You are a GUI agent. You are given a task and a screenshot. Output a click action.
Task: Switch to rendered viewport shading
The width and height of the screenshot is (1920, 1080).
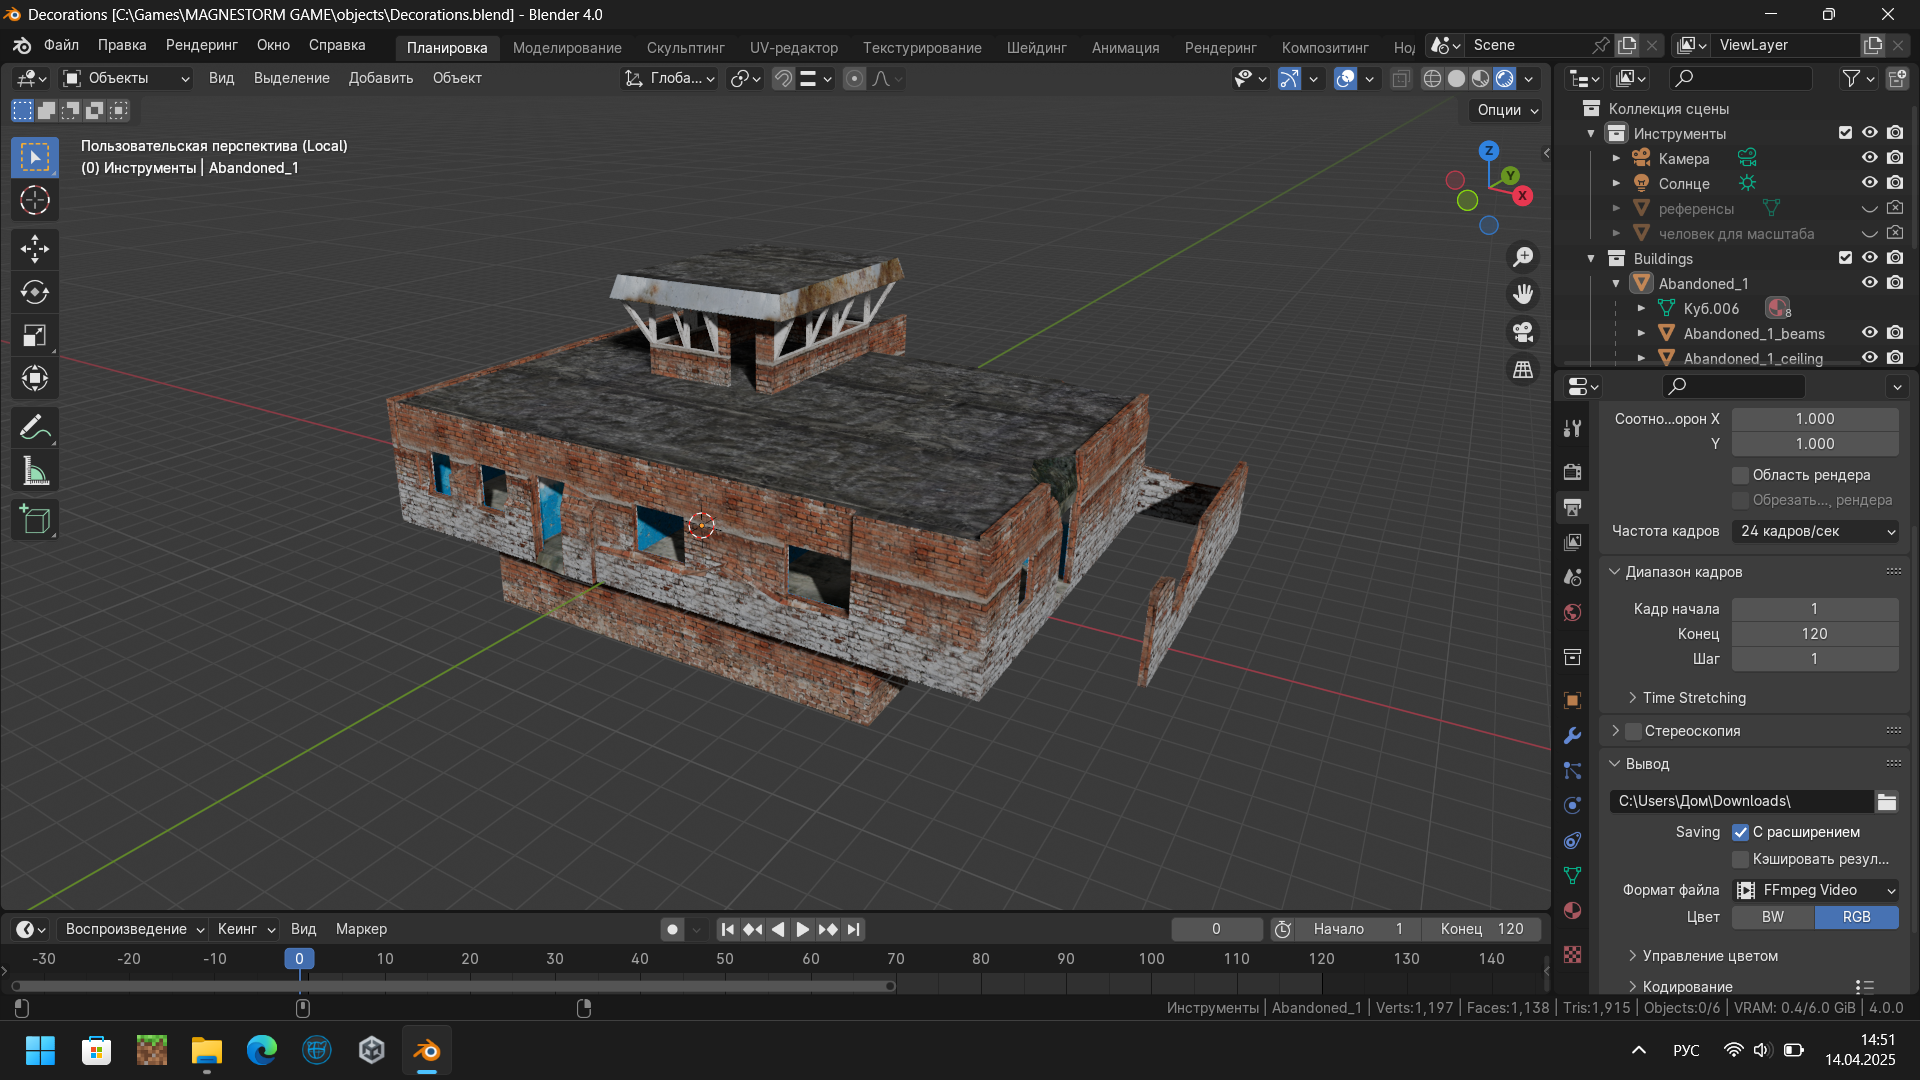[1505, 78]
